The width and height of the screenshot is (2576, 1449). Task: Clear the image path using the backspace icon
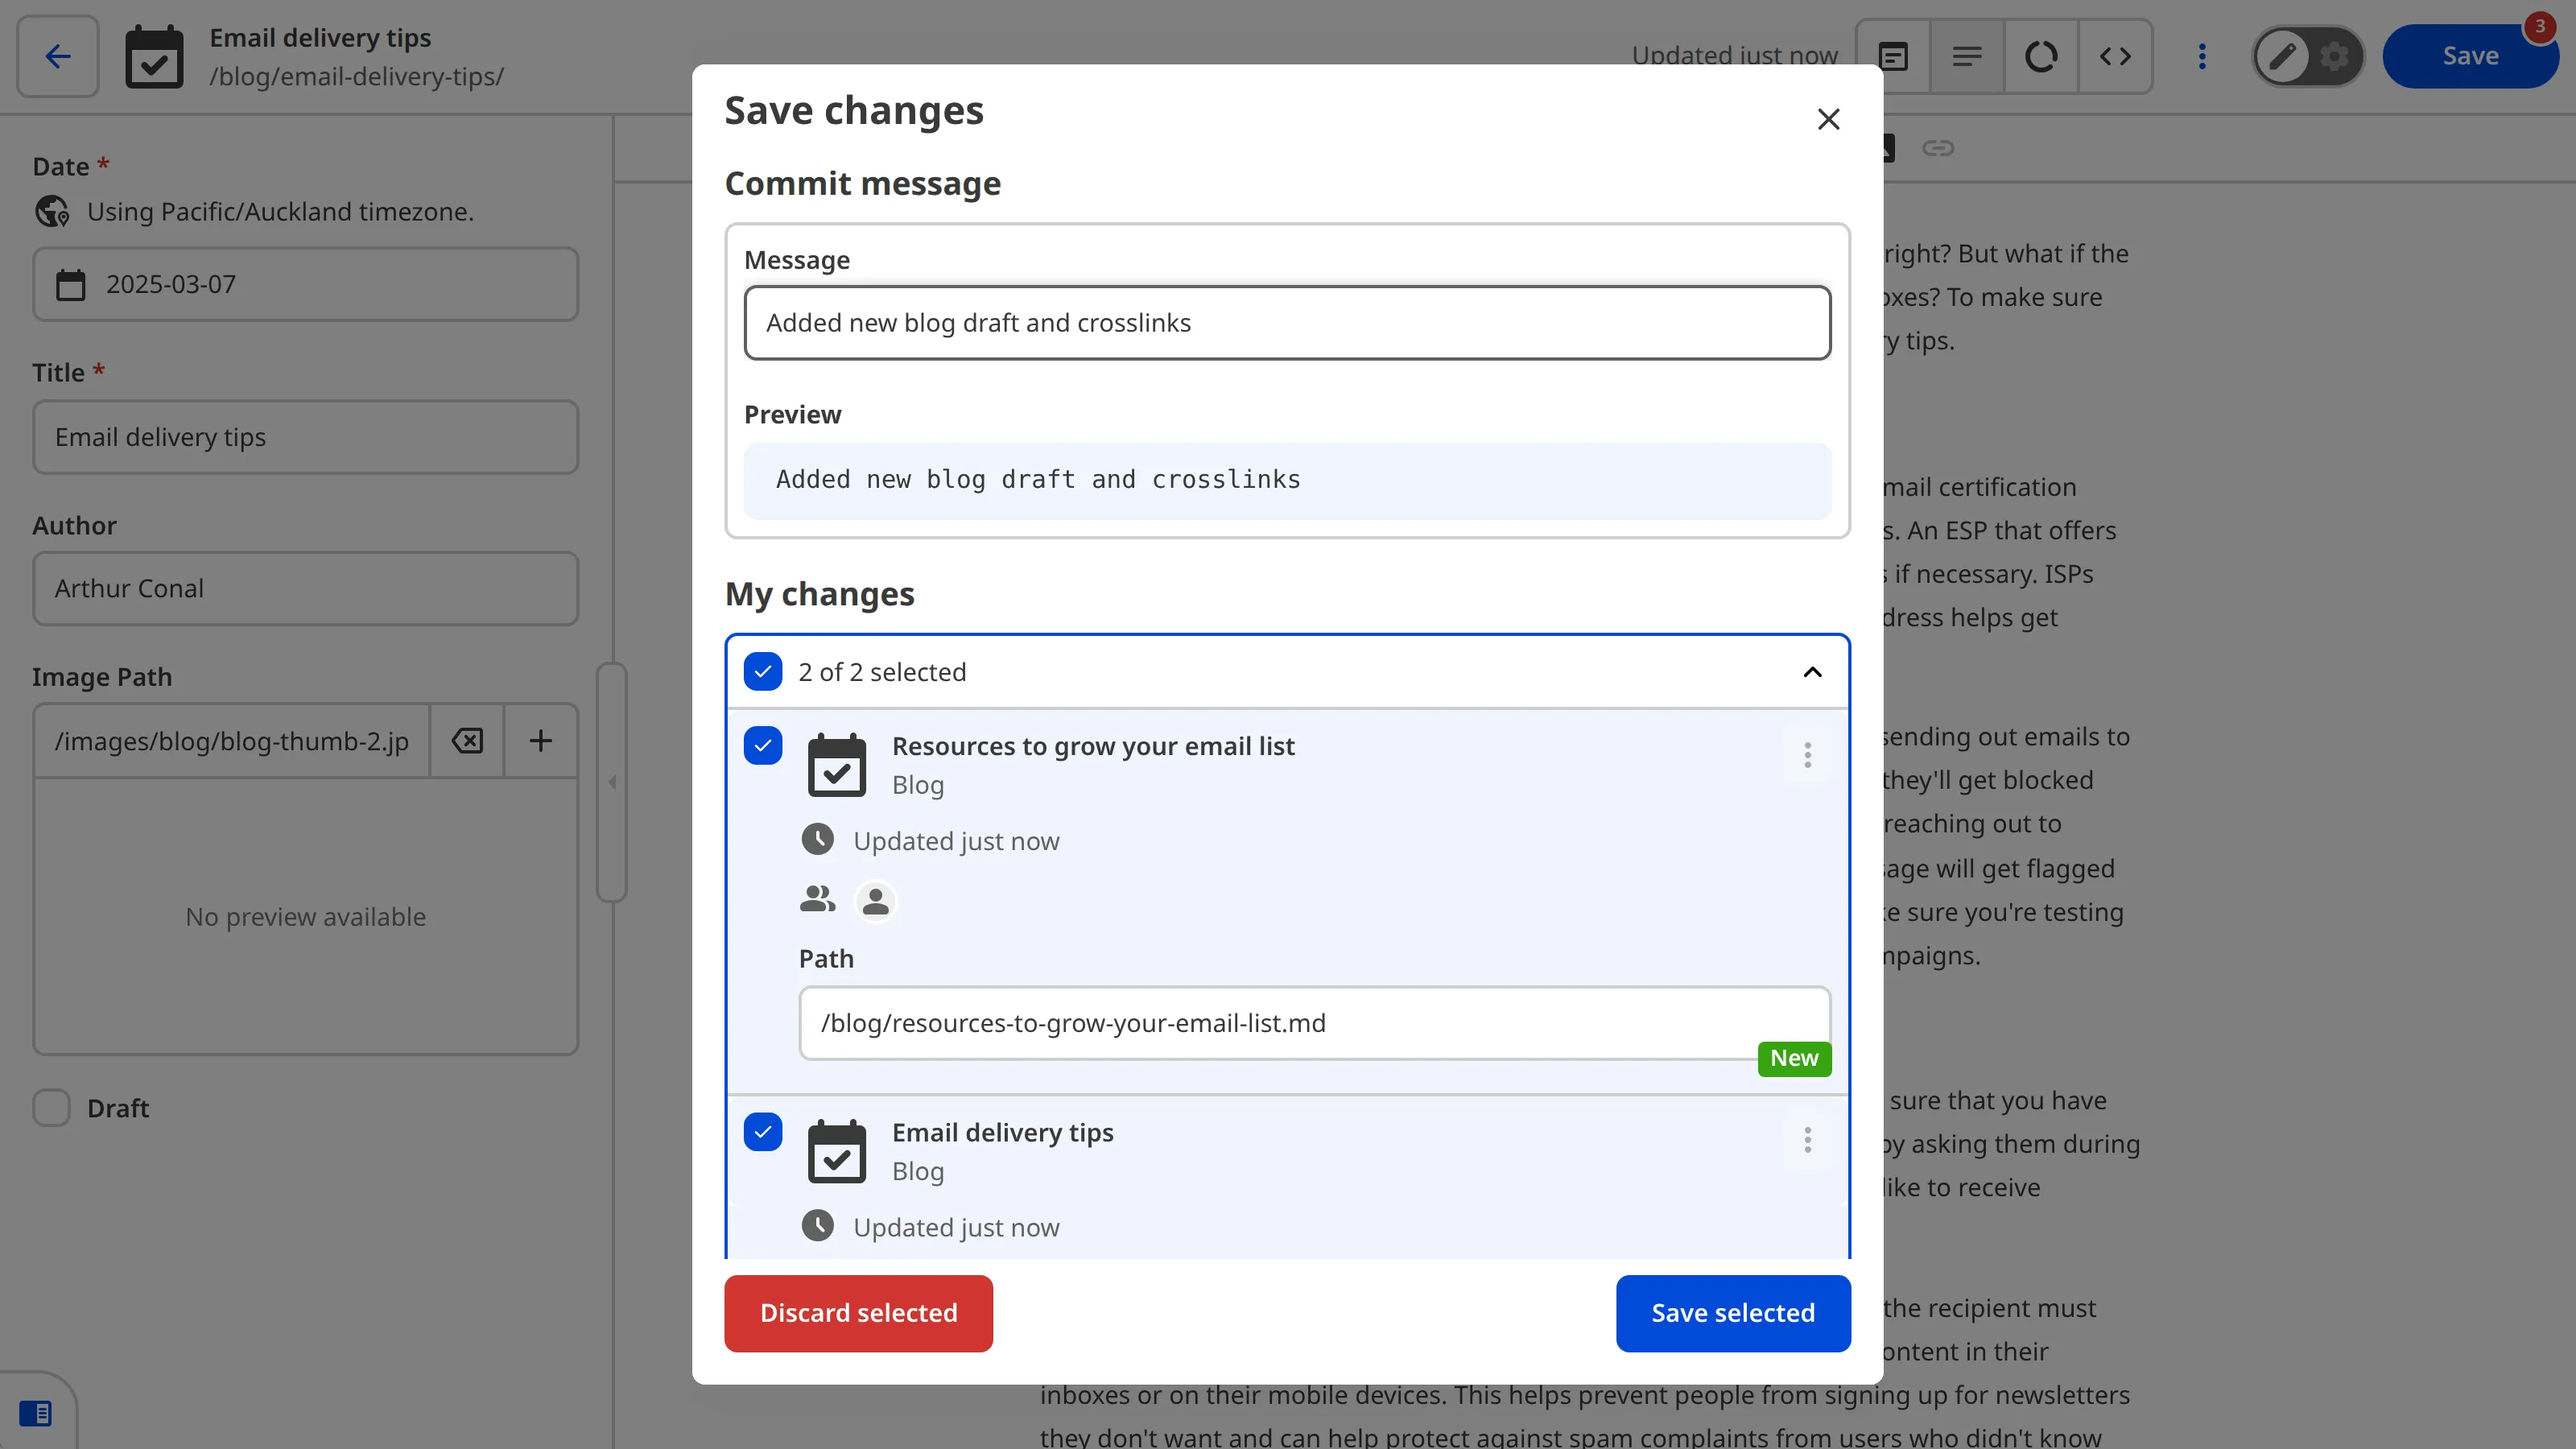pos(466,741)
